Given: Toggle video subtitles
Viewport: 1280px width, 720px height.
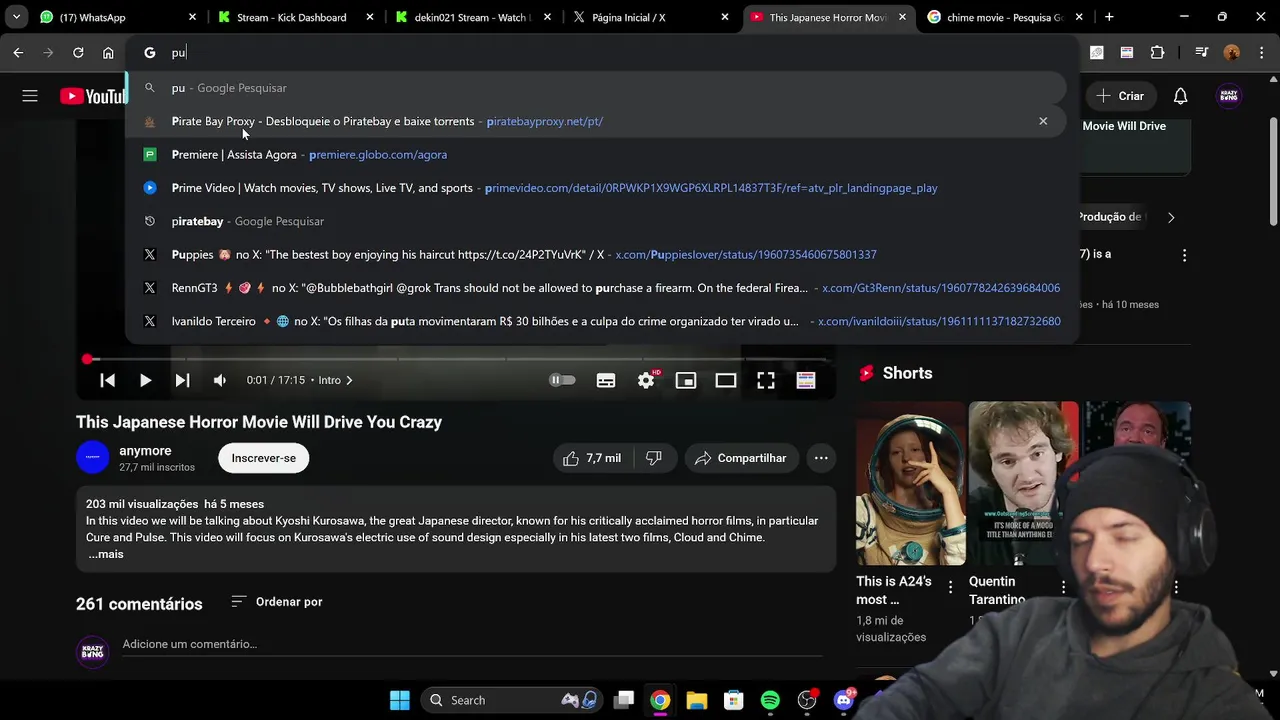Looking at the screenshot, I should [x=606, y=380].
